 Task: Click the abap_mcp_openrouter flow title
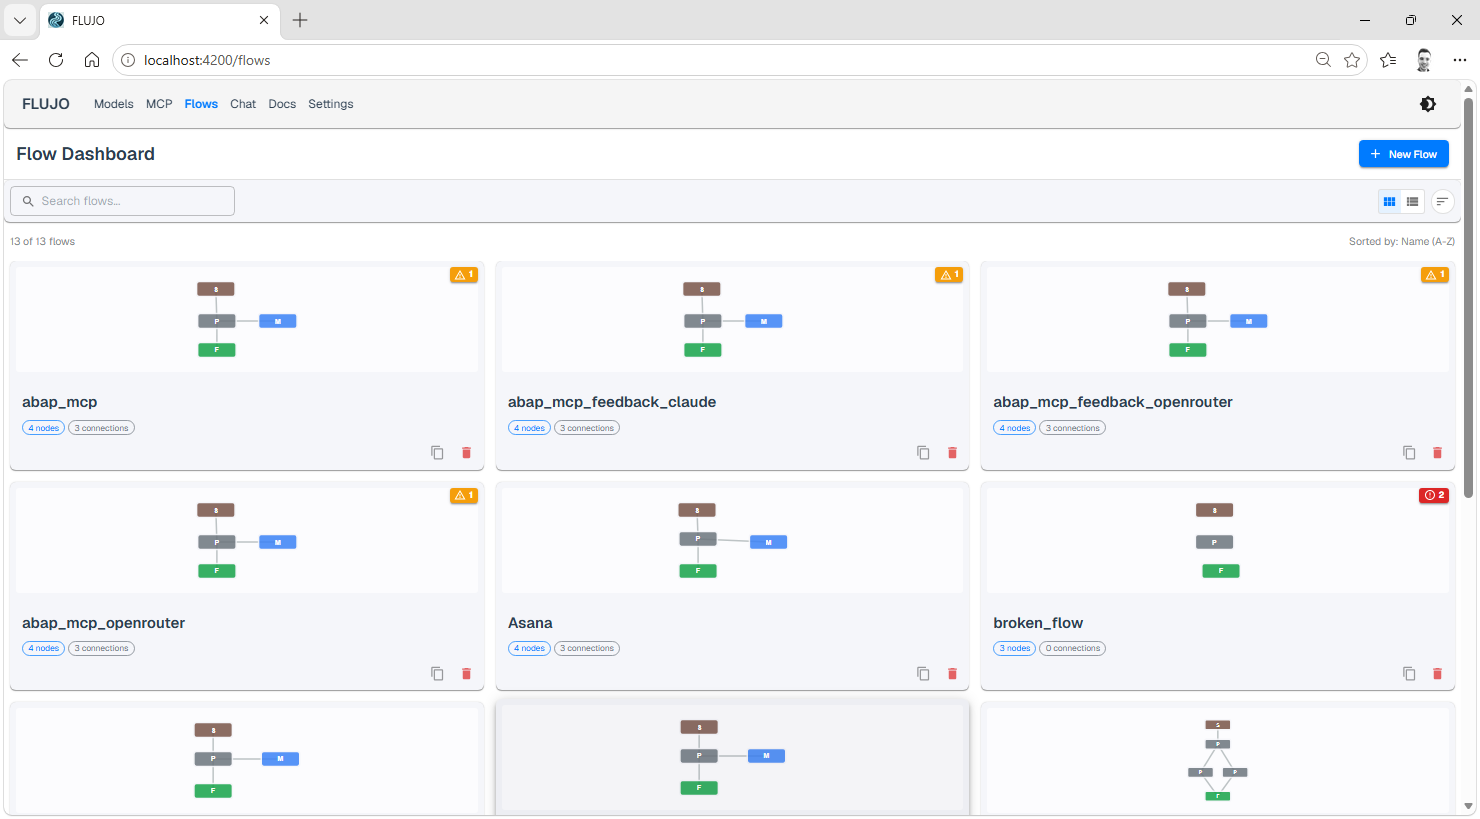click(x=104, y=623)
